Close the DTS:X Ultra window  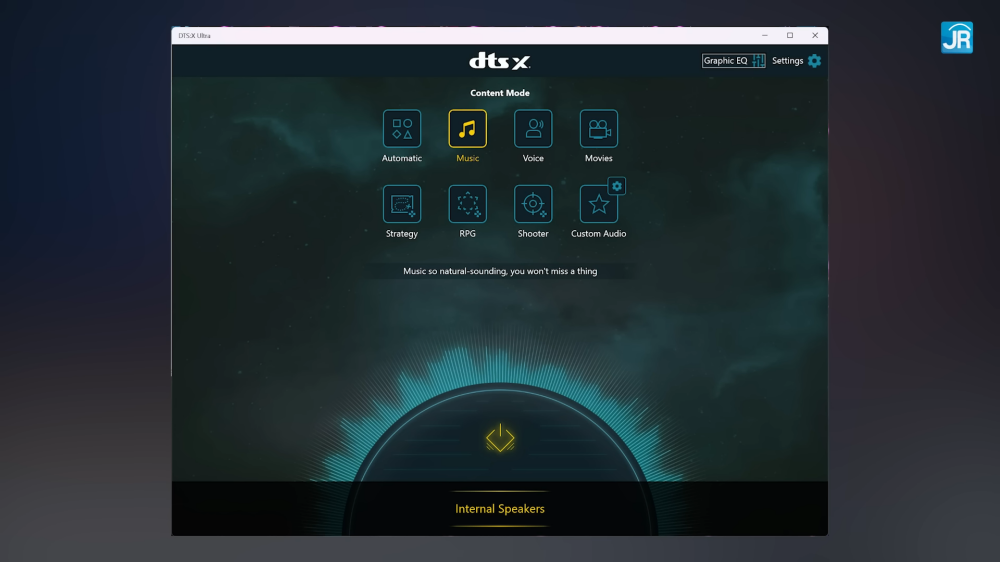coord(815,36)
